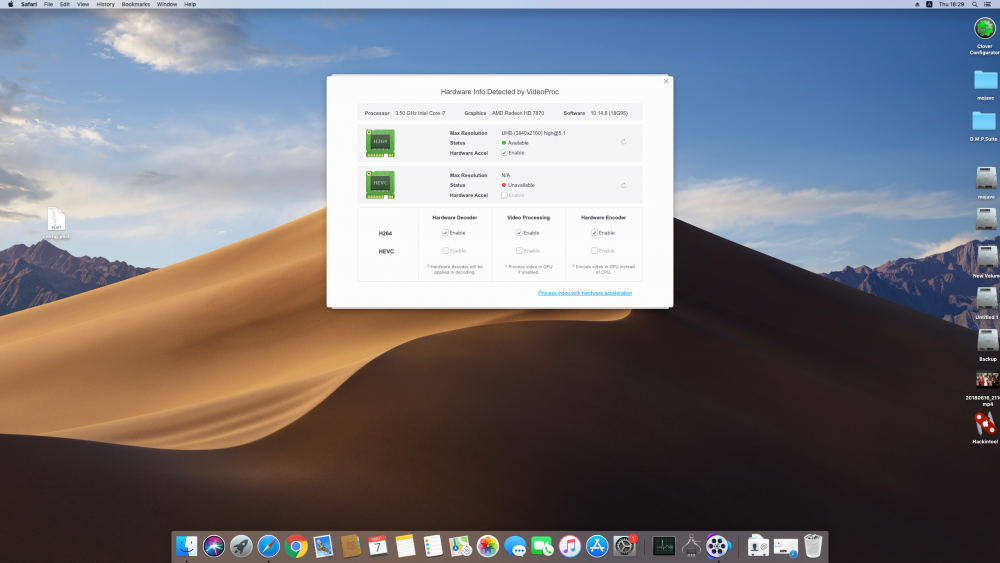Select Clover Configurator desktop icon

tap(985, 29)
